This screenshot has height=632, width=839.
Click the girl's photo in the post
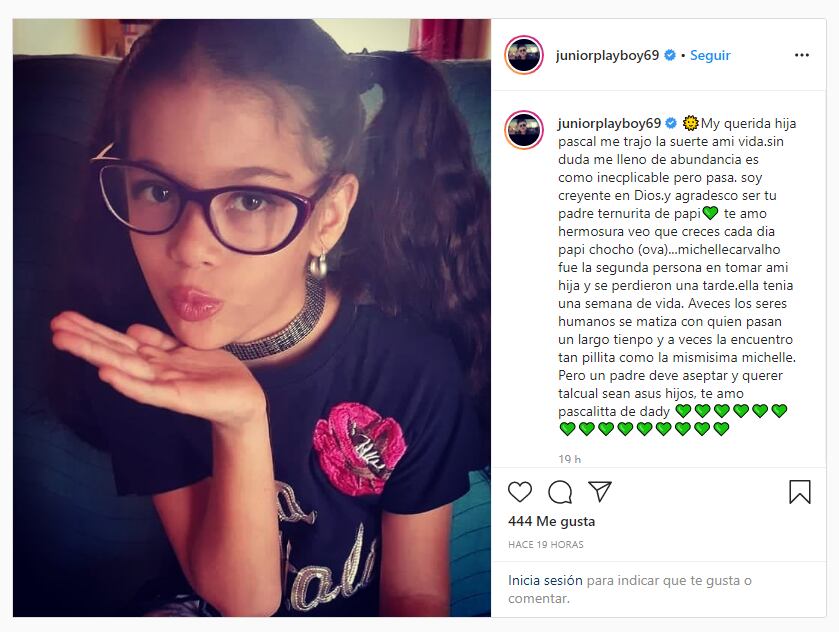(251, 318)
